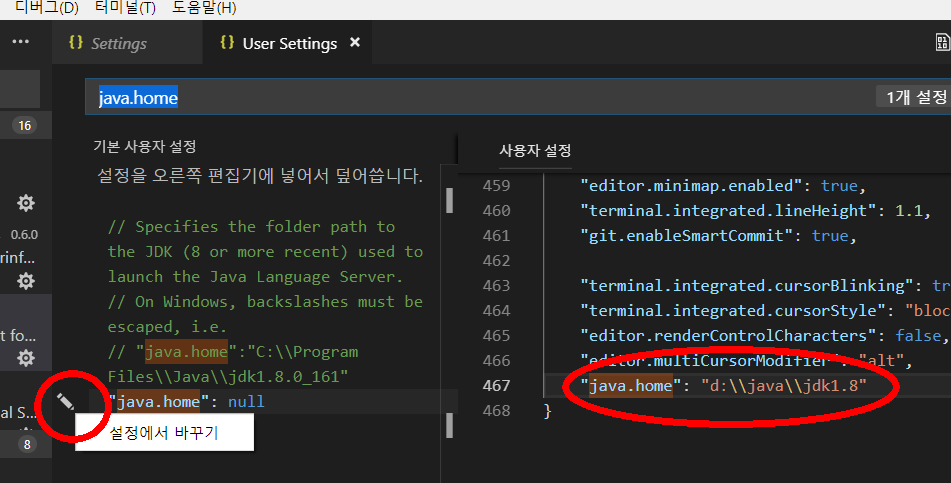
Task: Open the 도움말(H) menu
Action: (x=204, y=8)
